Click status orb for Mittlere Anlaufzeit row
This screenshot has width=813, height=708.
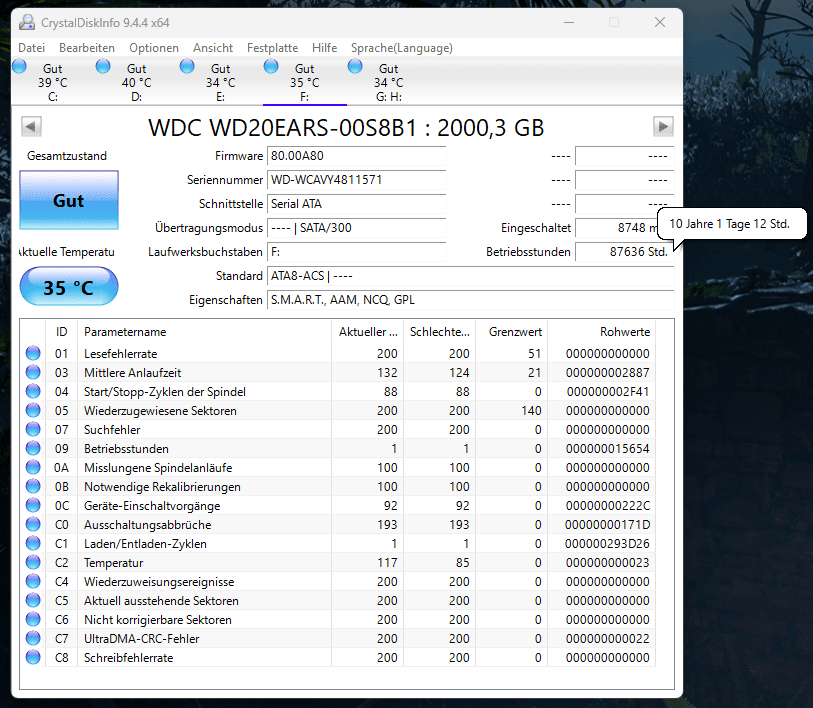[x=33, y=372]
